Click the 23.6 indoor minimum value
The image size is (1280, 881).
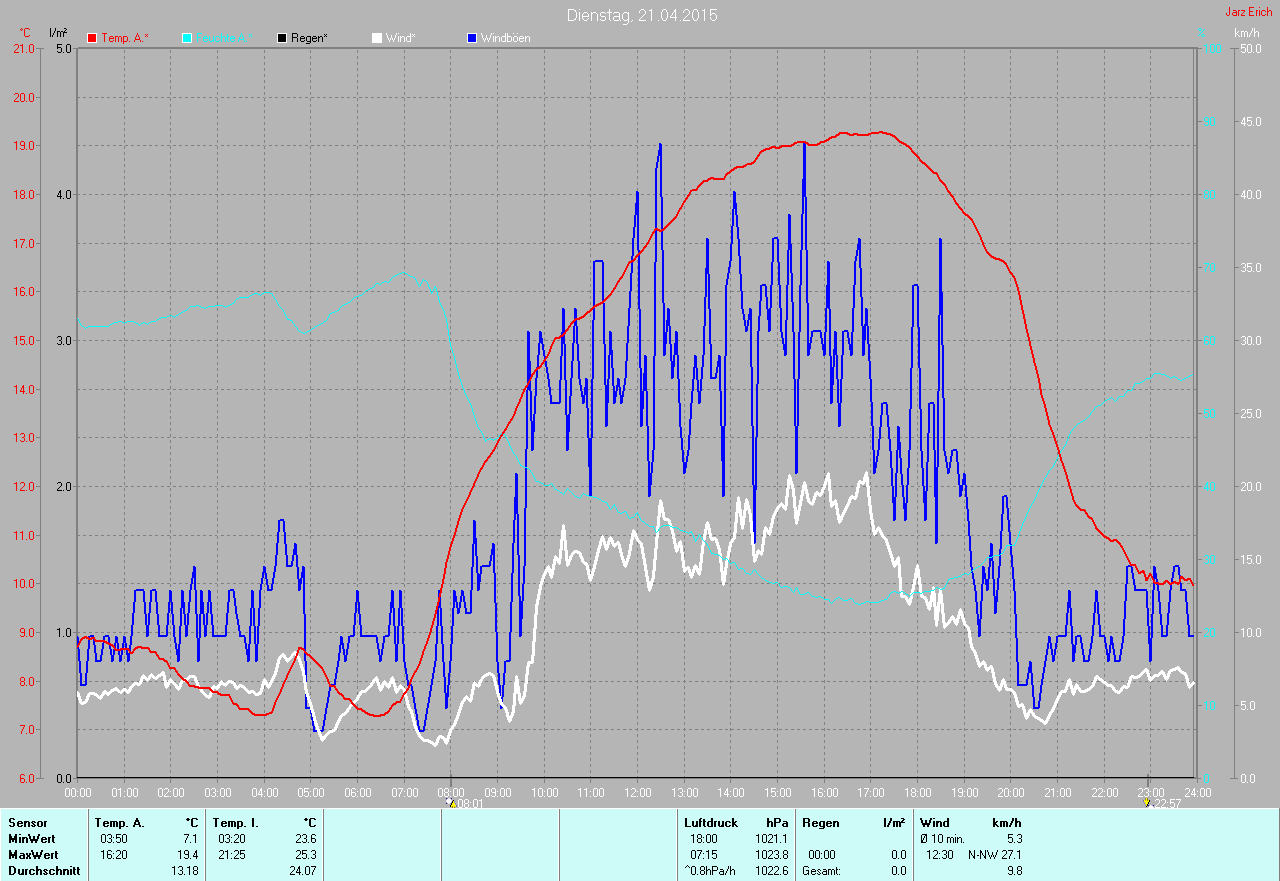click(304, 839)
